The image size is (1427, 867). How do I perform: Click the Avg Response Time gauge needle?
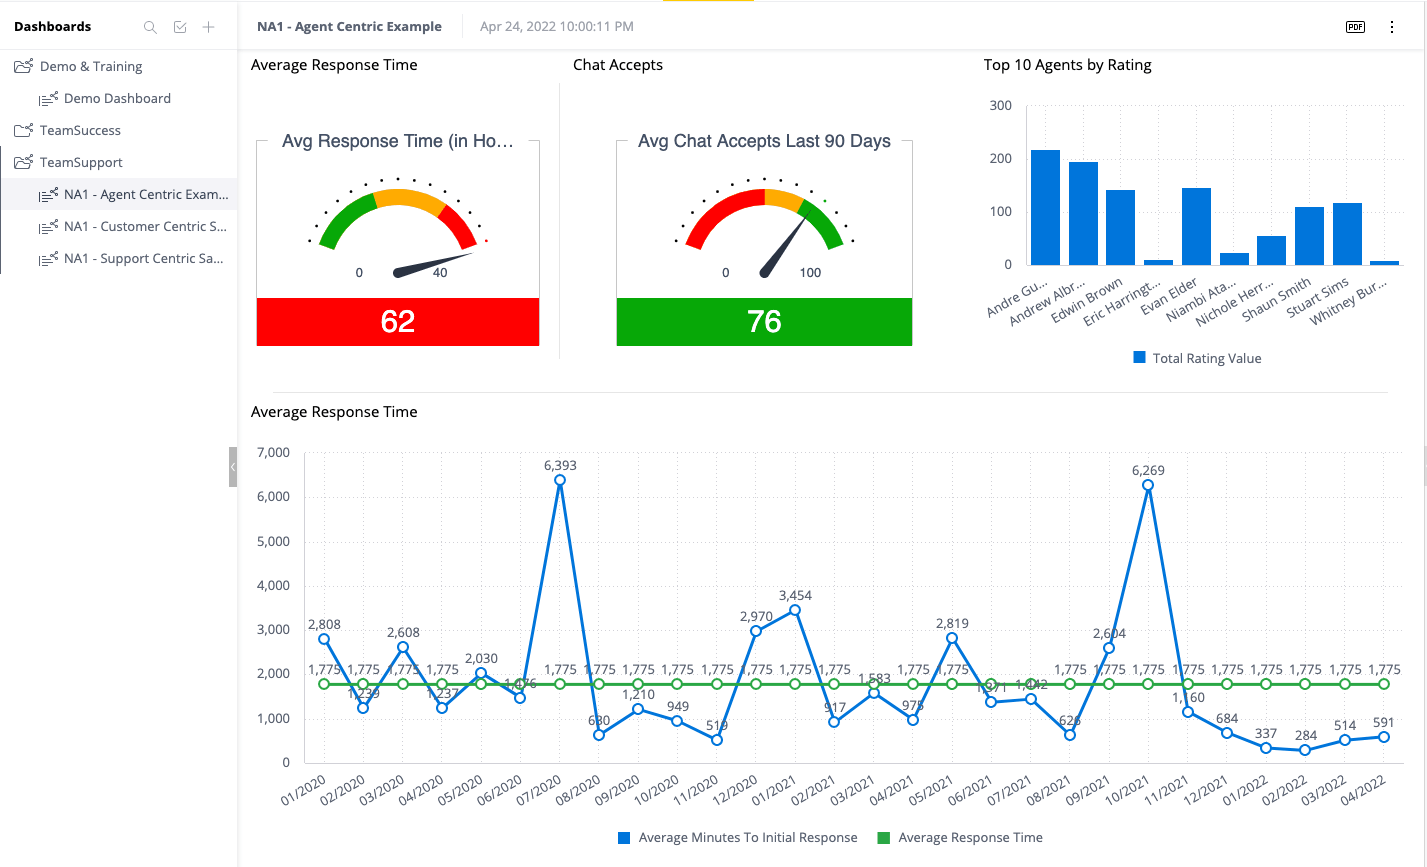point(432,264)
